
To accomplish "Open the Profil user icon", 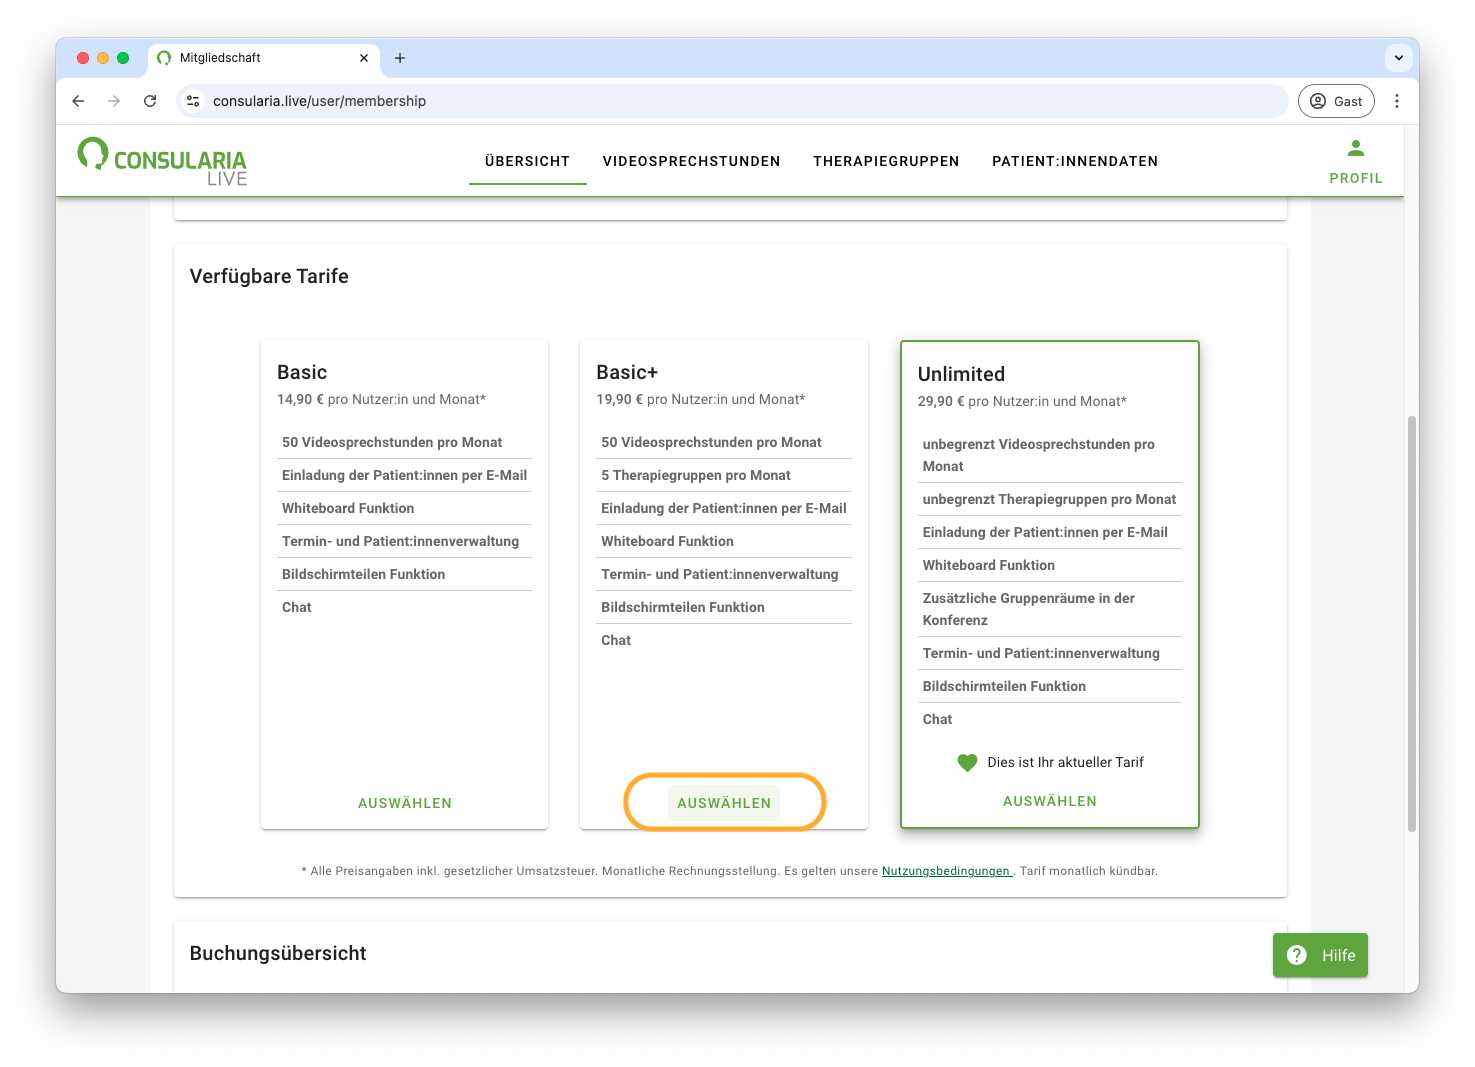I will 1355,149.
